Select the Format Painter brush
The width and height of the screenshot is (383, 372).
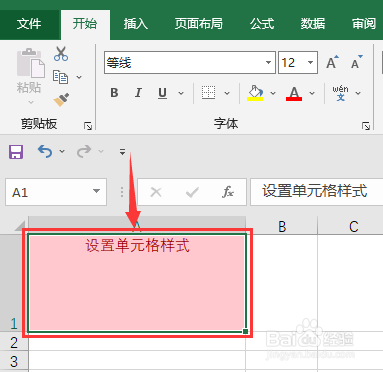point(61,100)
